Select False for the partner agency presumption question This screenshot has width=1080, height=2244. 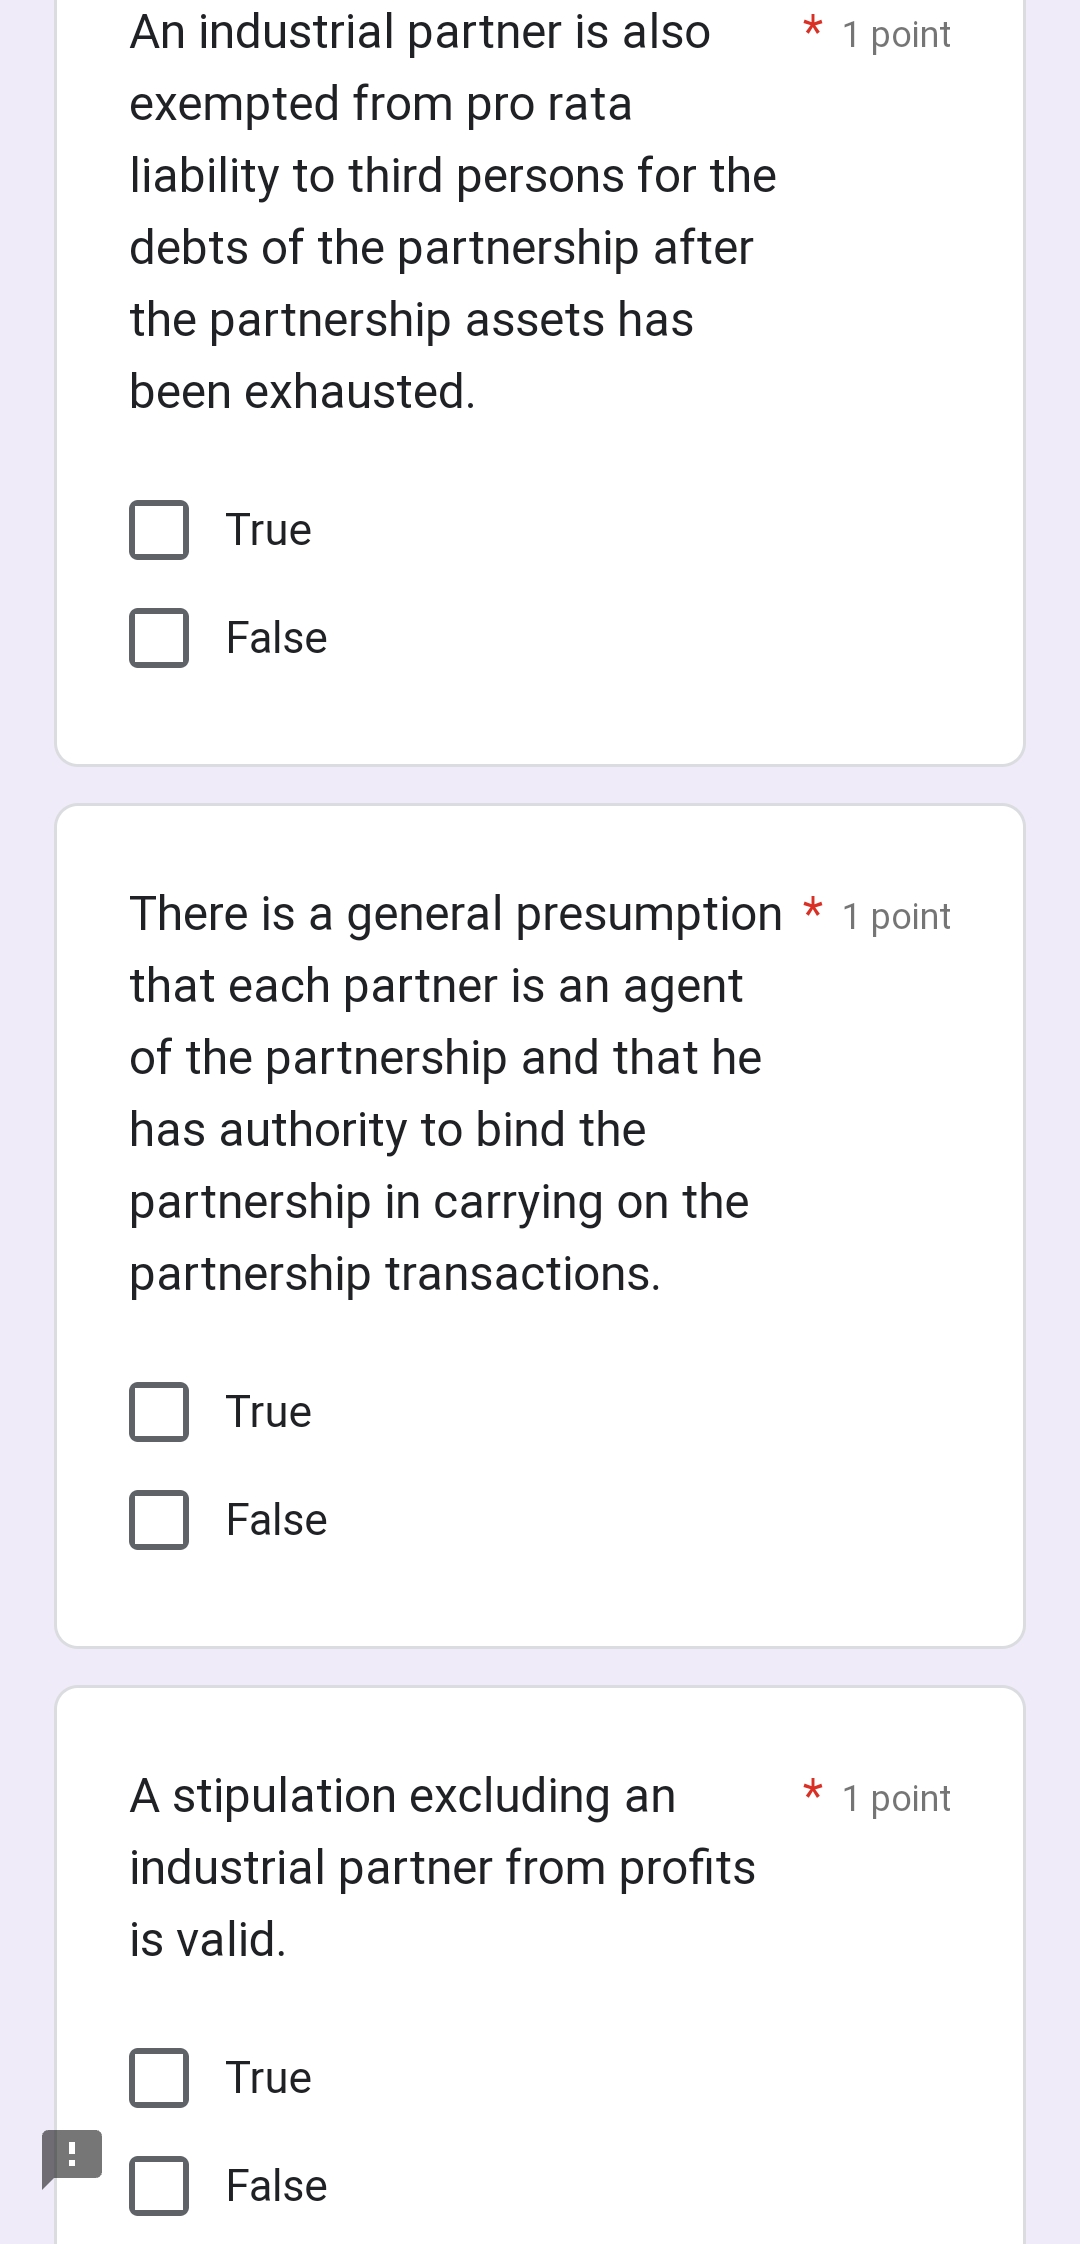click(159, 1519)
